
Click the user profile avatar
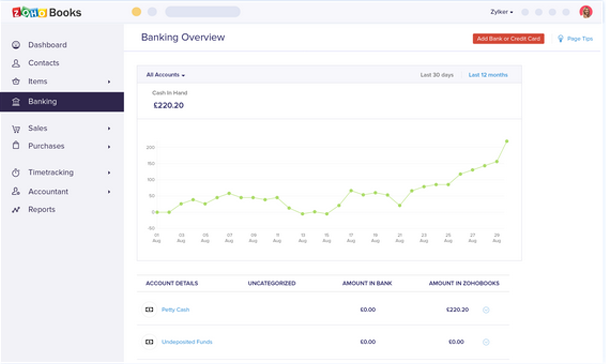pyautogui.click(x=586, y=12)
